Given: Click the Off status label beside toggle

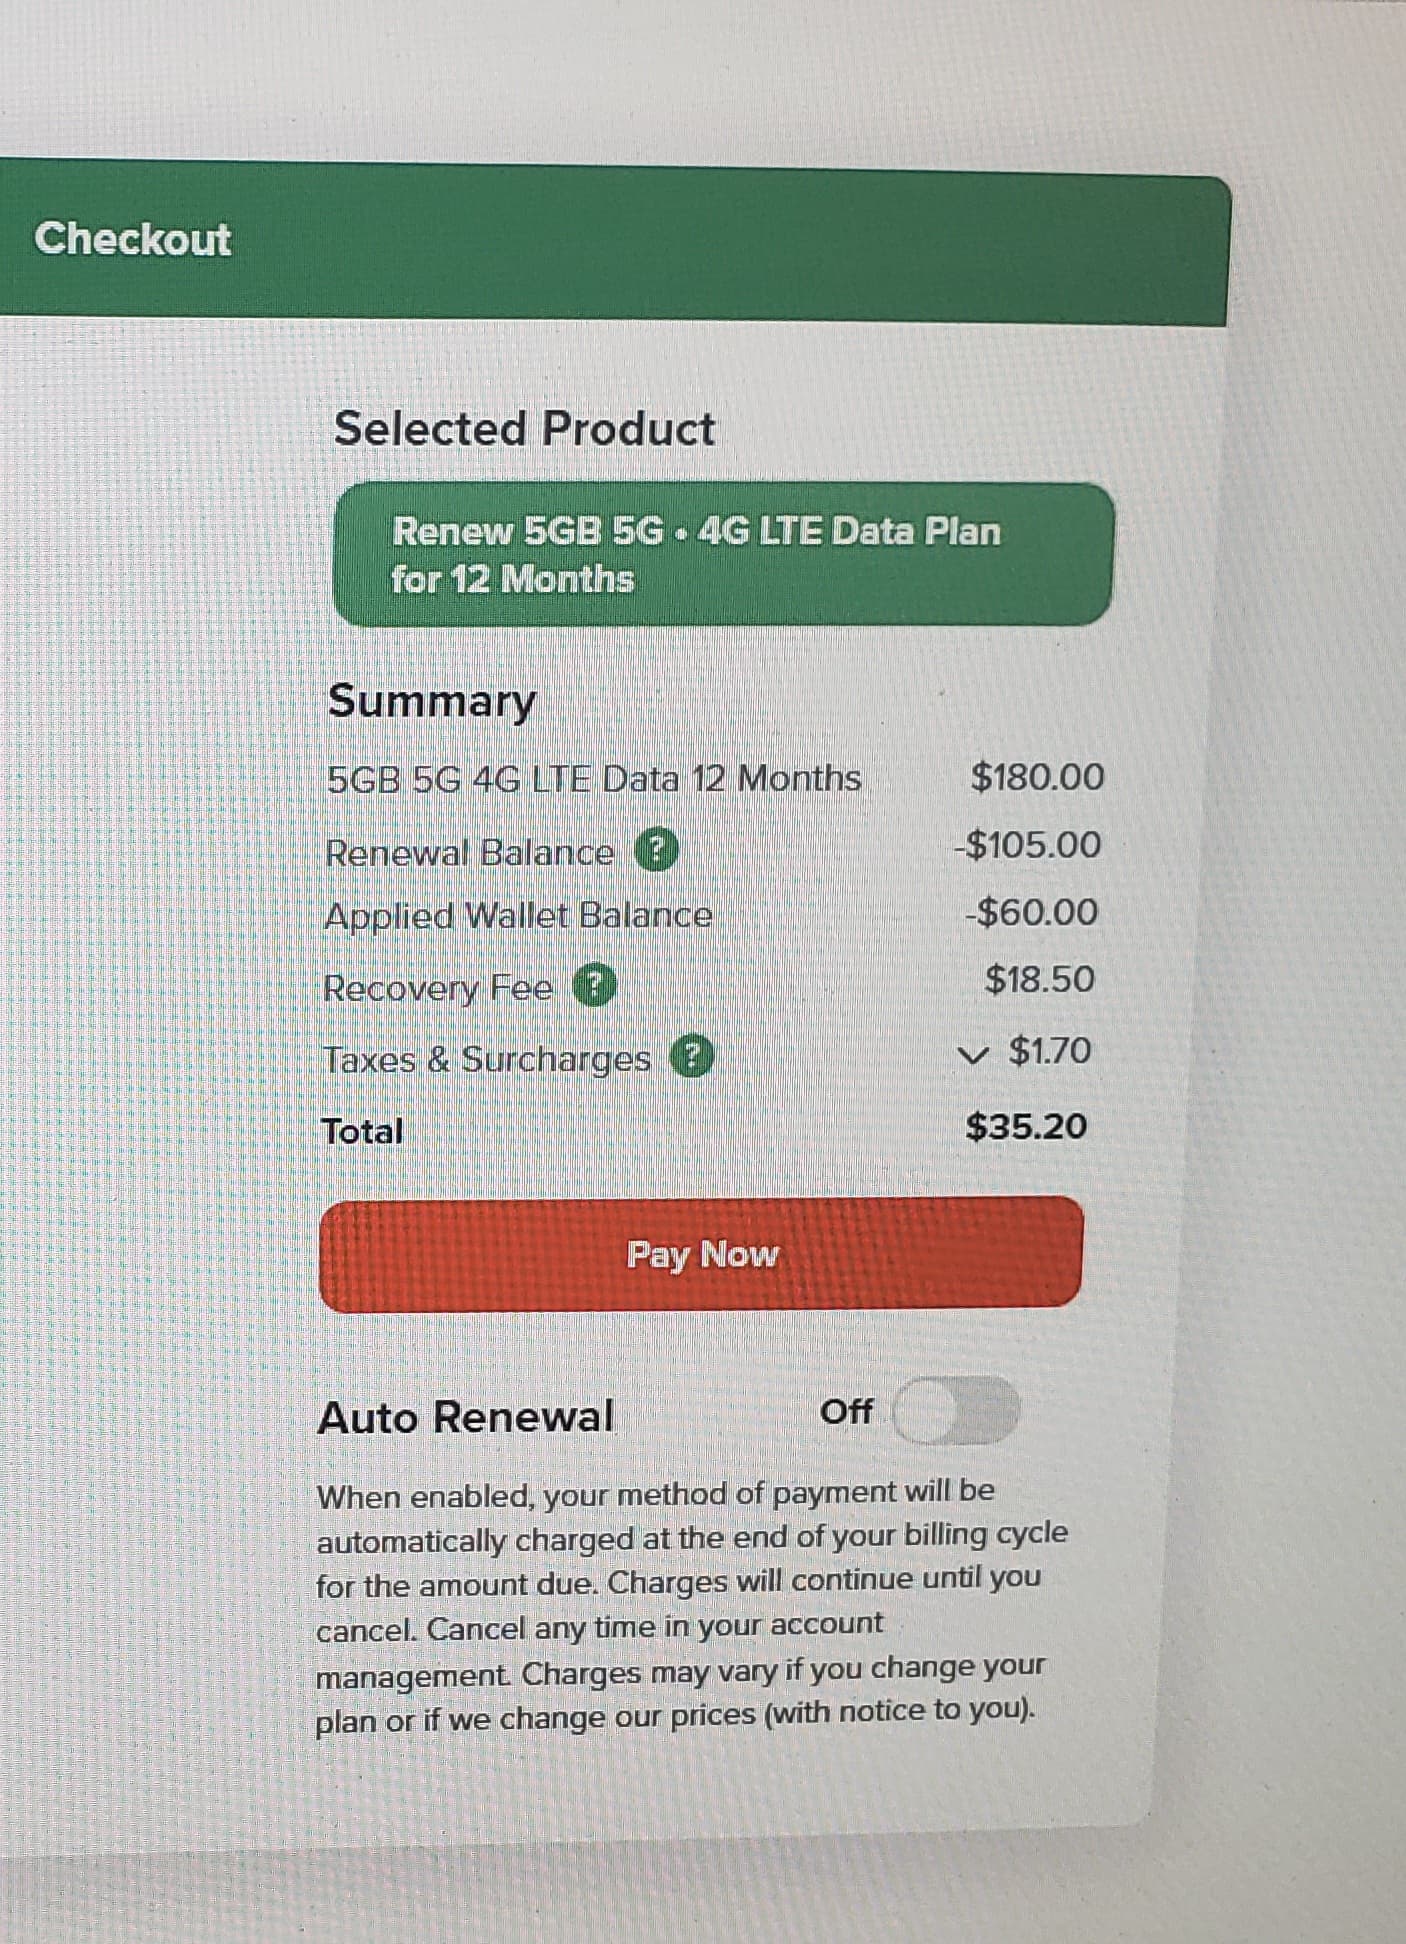Looking at the screenshot, I should [x=846, y=1412].
